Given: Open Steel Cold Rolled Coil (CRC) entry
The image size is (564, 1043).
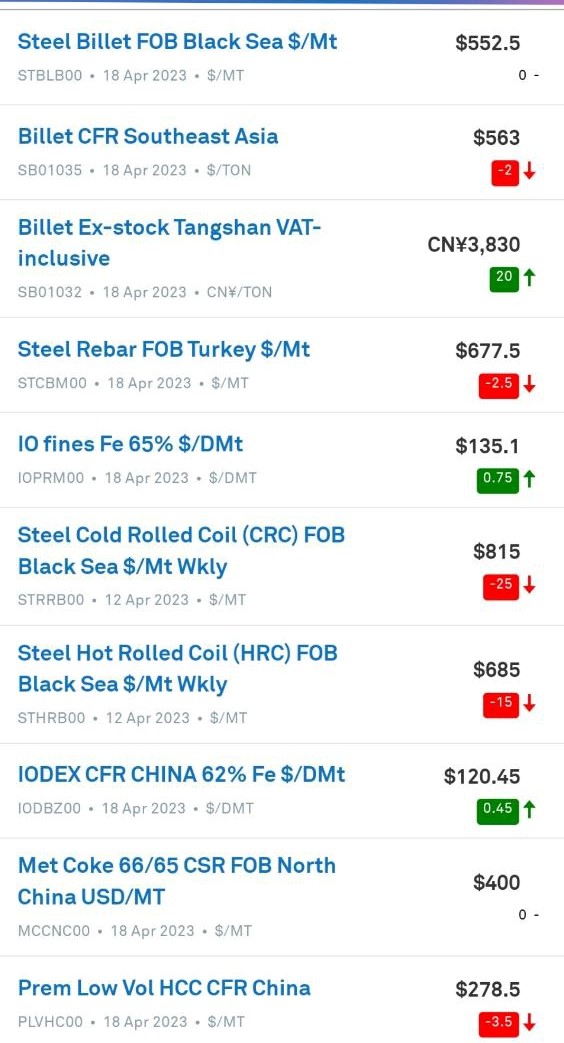Looking at the screenshot, I should point(181,551).
